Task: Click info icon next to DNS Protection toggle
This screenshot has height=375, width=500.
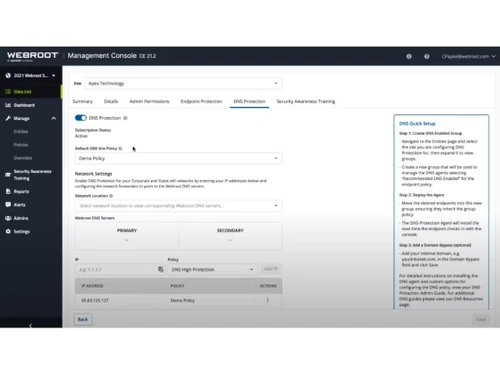Action: click(125, 118)
